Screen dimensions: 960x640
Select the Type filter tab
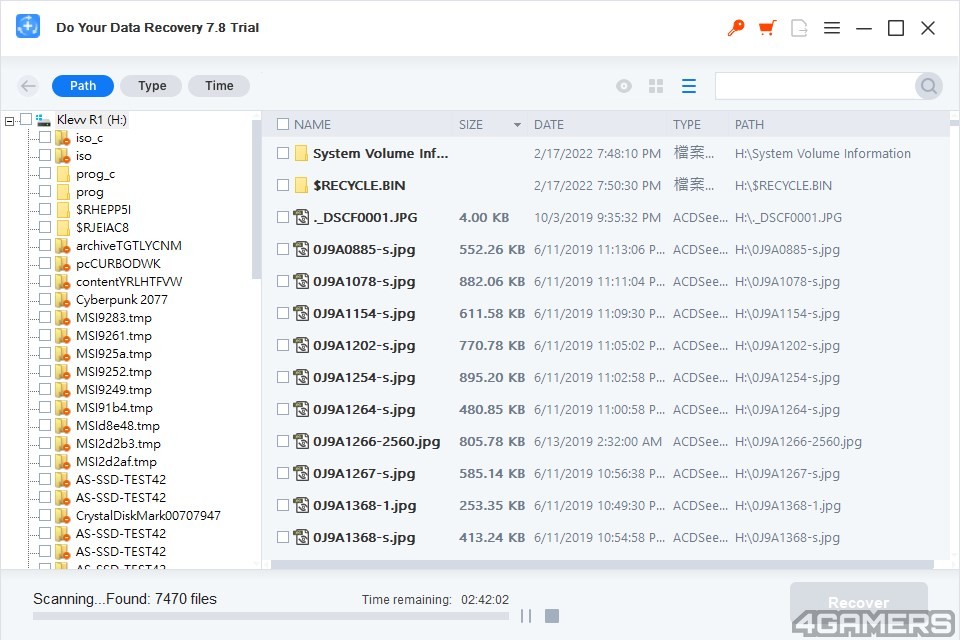[151, 86]
